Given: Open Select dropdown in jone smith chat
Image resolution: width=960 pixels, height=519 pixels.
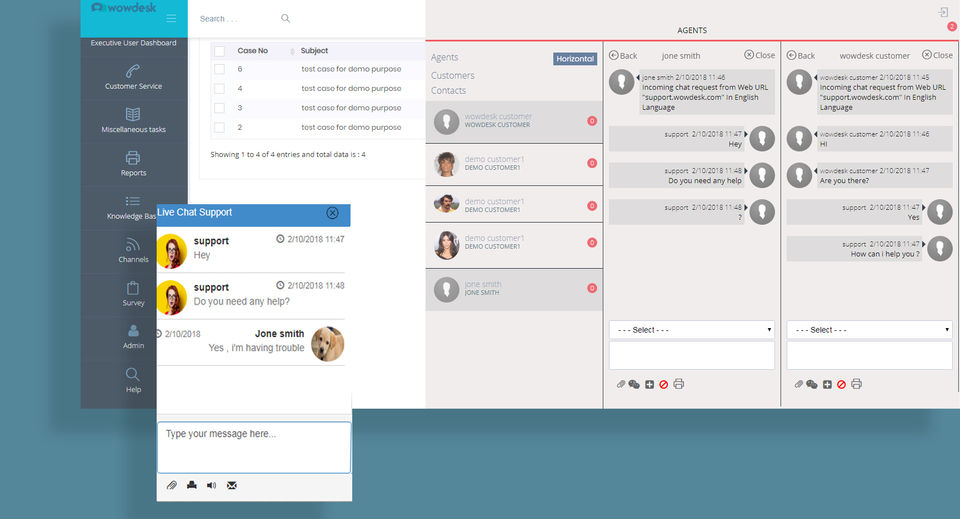Looking at the screenshot, I should [x=692, y=330].
